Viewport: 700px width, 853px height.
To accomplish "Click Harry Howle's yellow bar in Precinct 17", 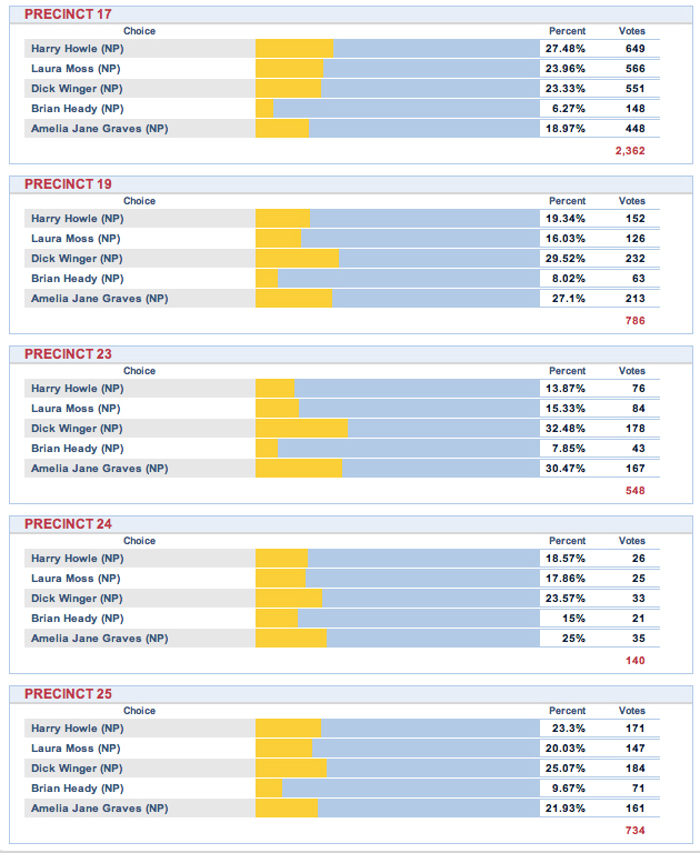I will (x=294, y=48).
